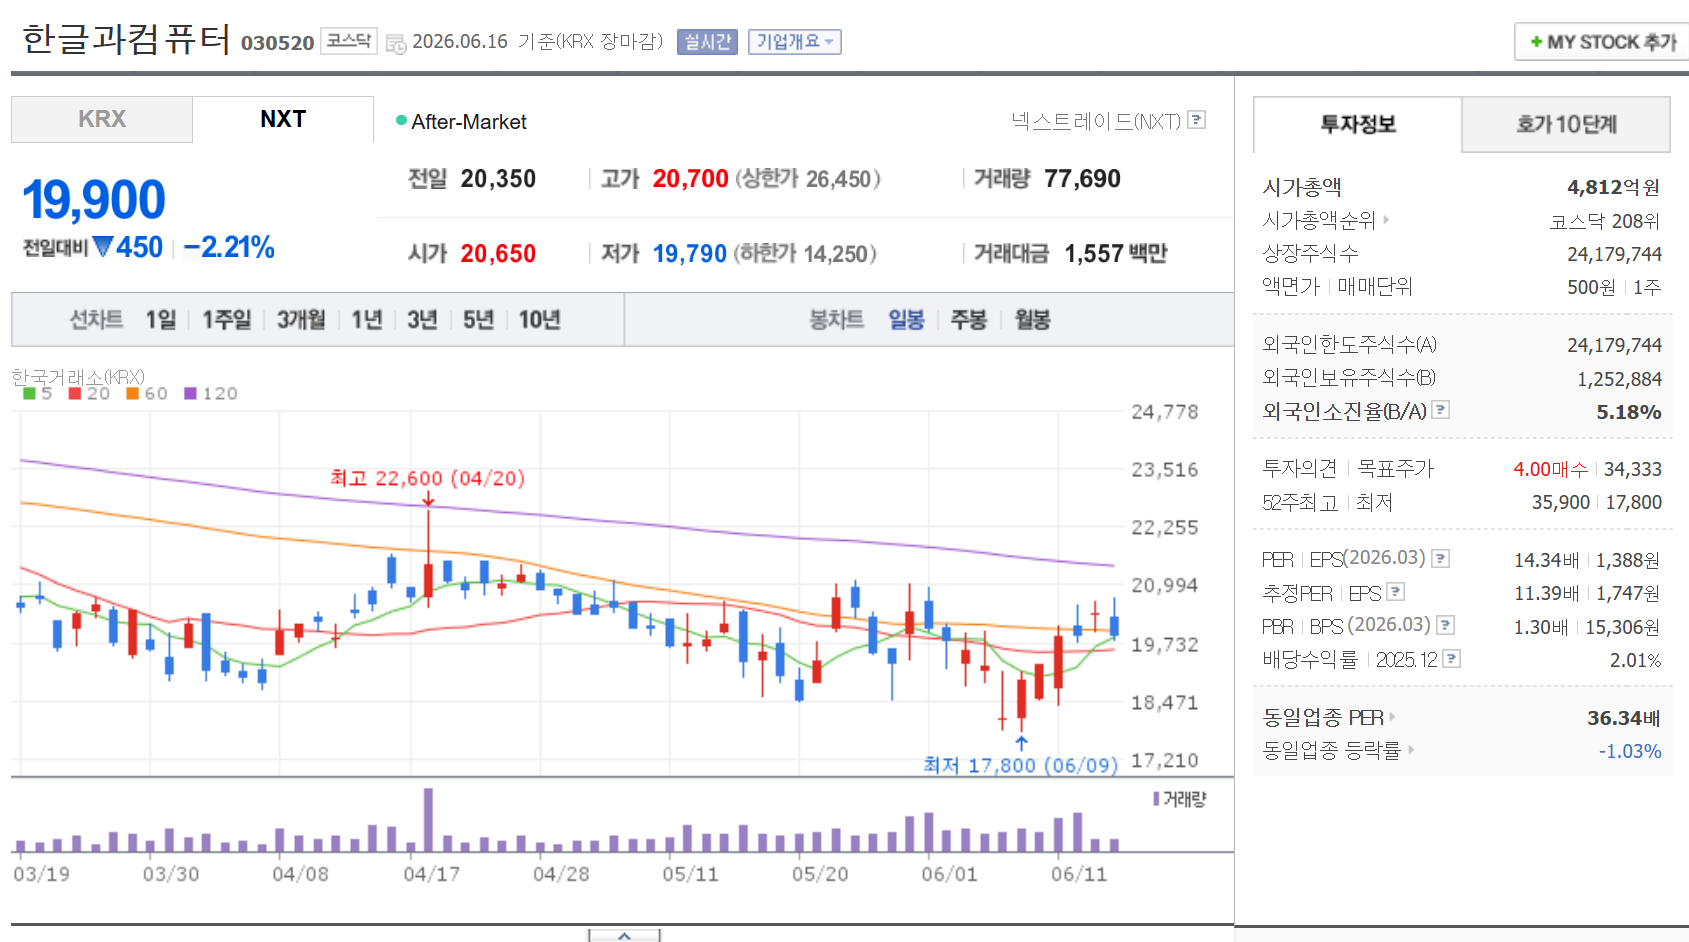The image size is (1689, 942).
Task: Click the stock name 한글과컴퓨터
Action: coord(126,39)
